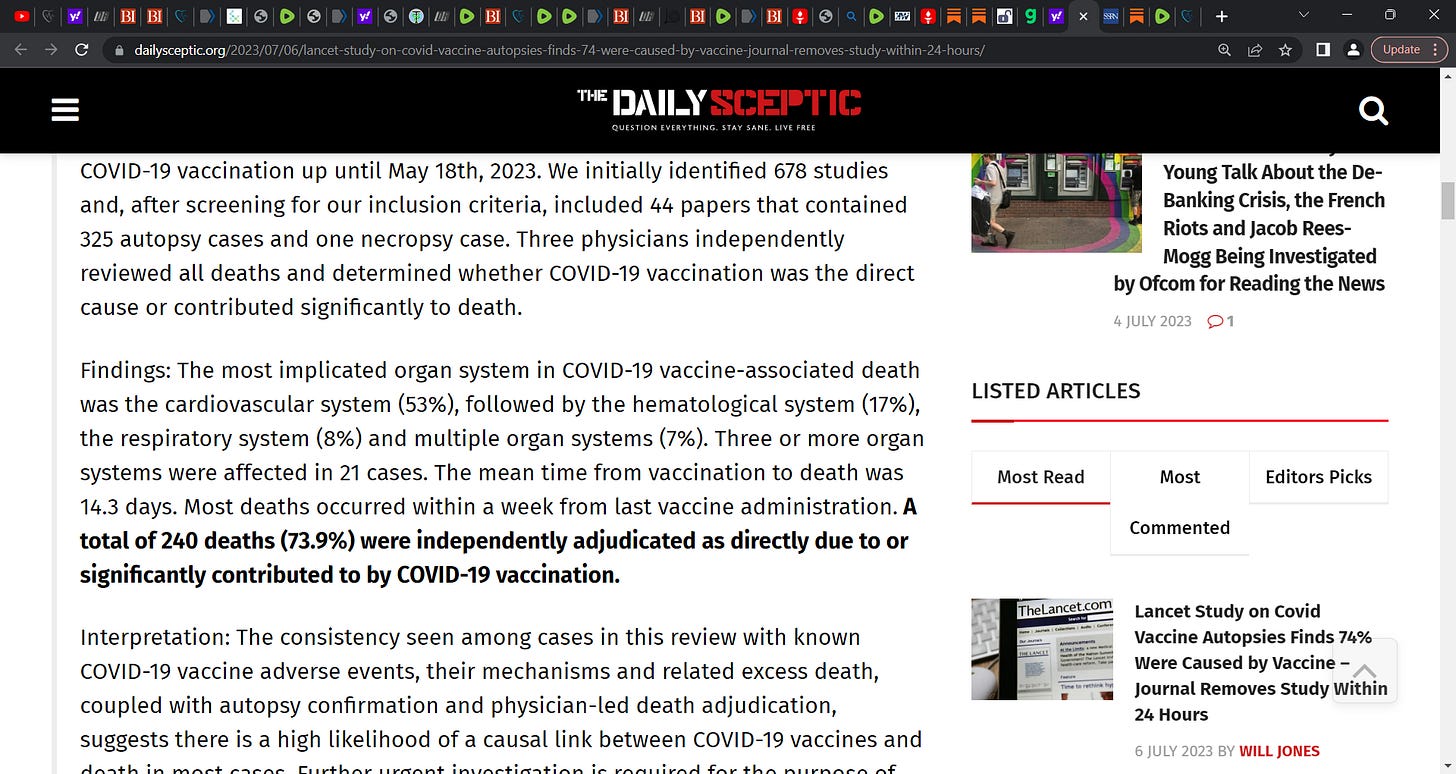The image size is (1456, 774).
Task: Switch to the YouTube tab
Action: pyautogui.click(x=22, y=16)
